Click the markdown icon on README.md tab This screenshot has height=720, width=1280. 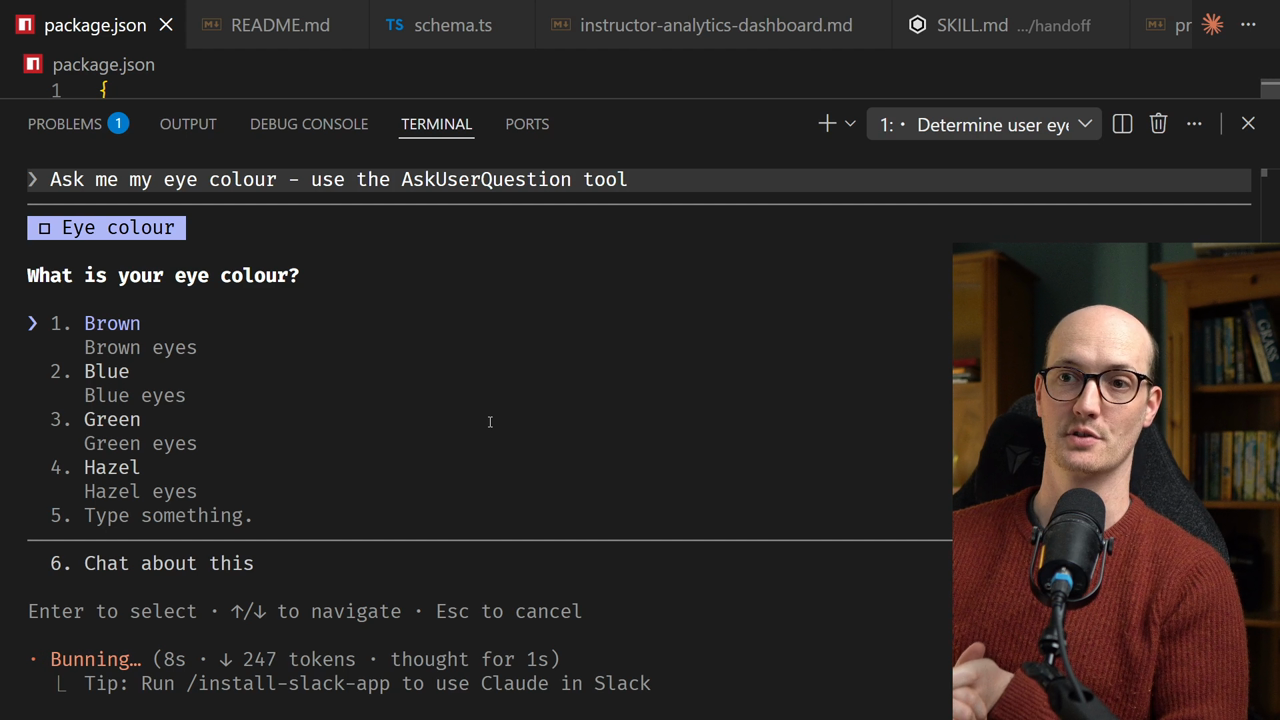pyautogui.click(x=211, y=25)
